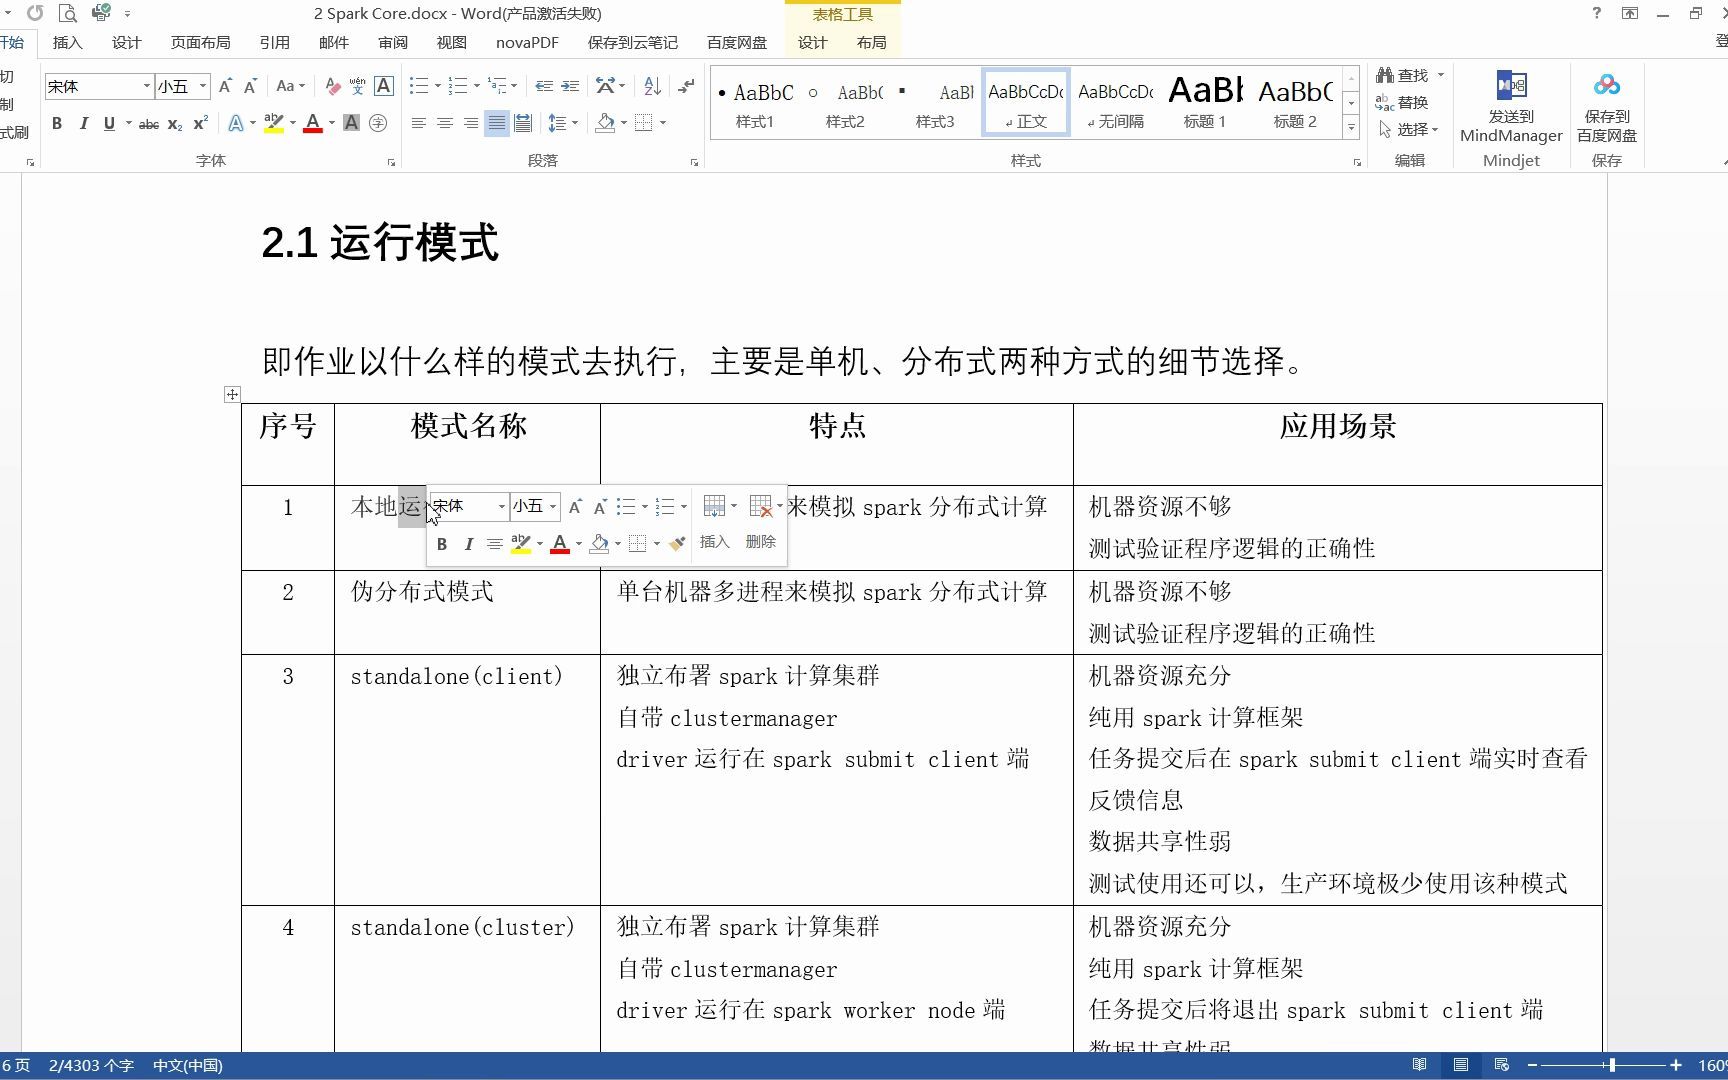Click Insert table rows icon in mini toolbar
The image size is (1728, 1080).
(714, 506)
